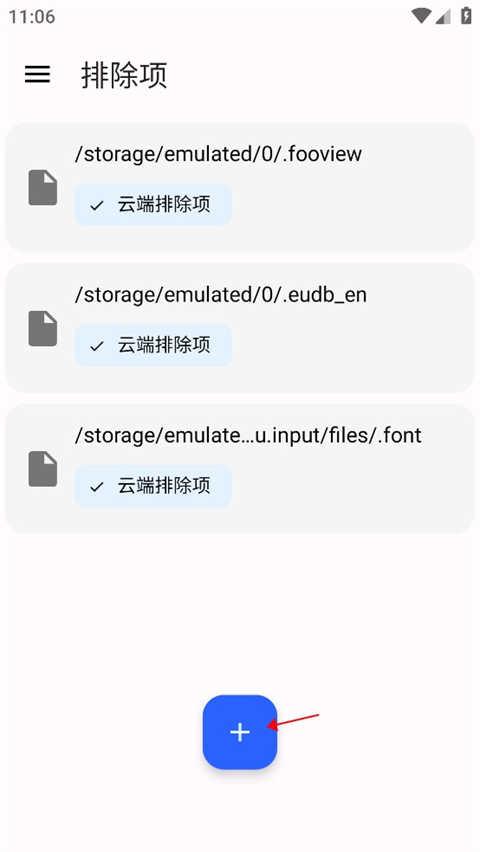The width and height of the screenshot is (480, 852).
Task: Select the /storage/emulated/0/.eudb_en path text
Action: (x=221, y=295)
